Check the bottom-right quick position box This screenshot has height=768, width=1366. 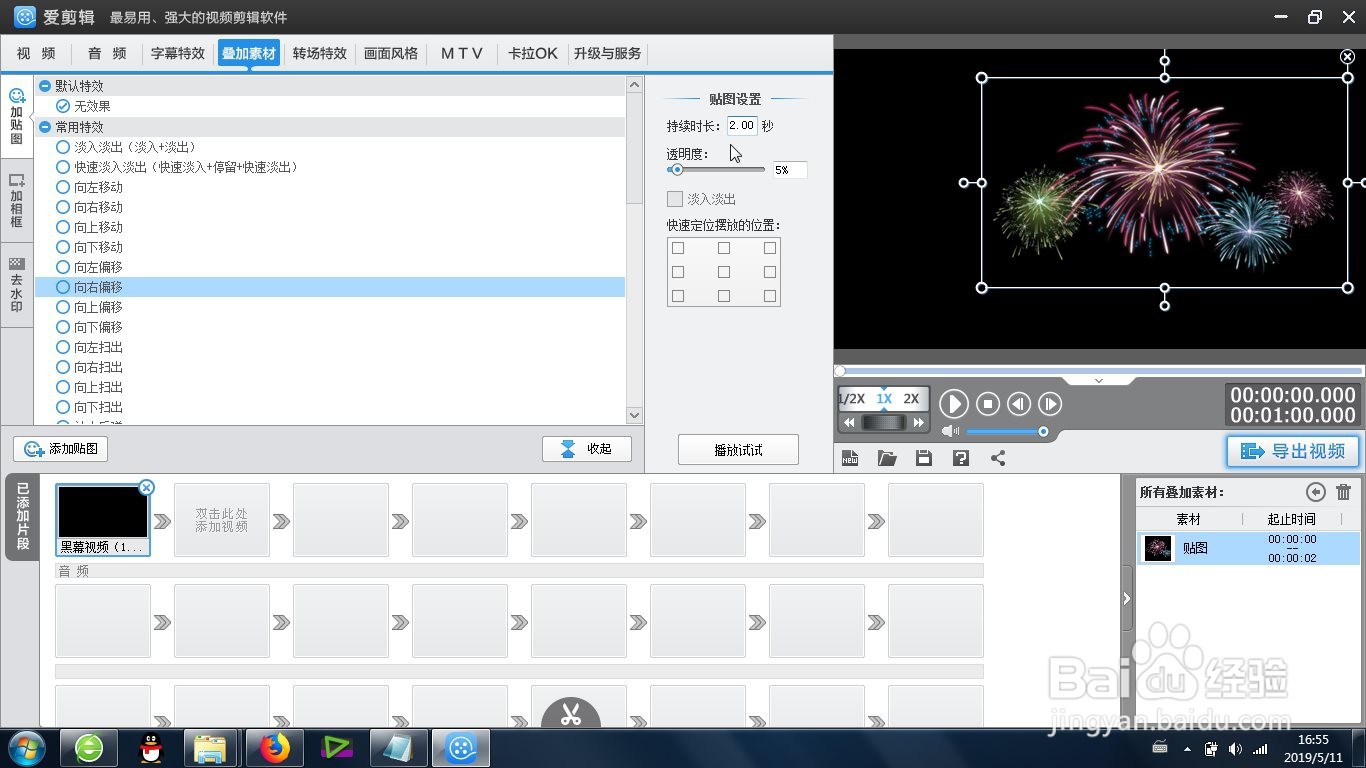770,296
